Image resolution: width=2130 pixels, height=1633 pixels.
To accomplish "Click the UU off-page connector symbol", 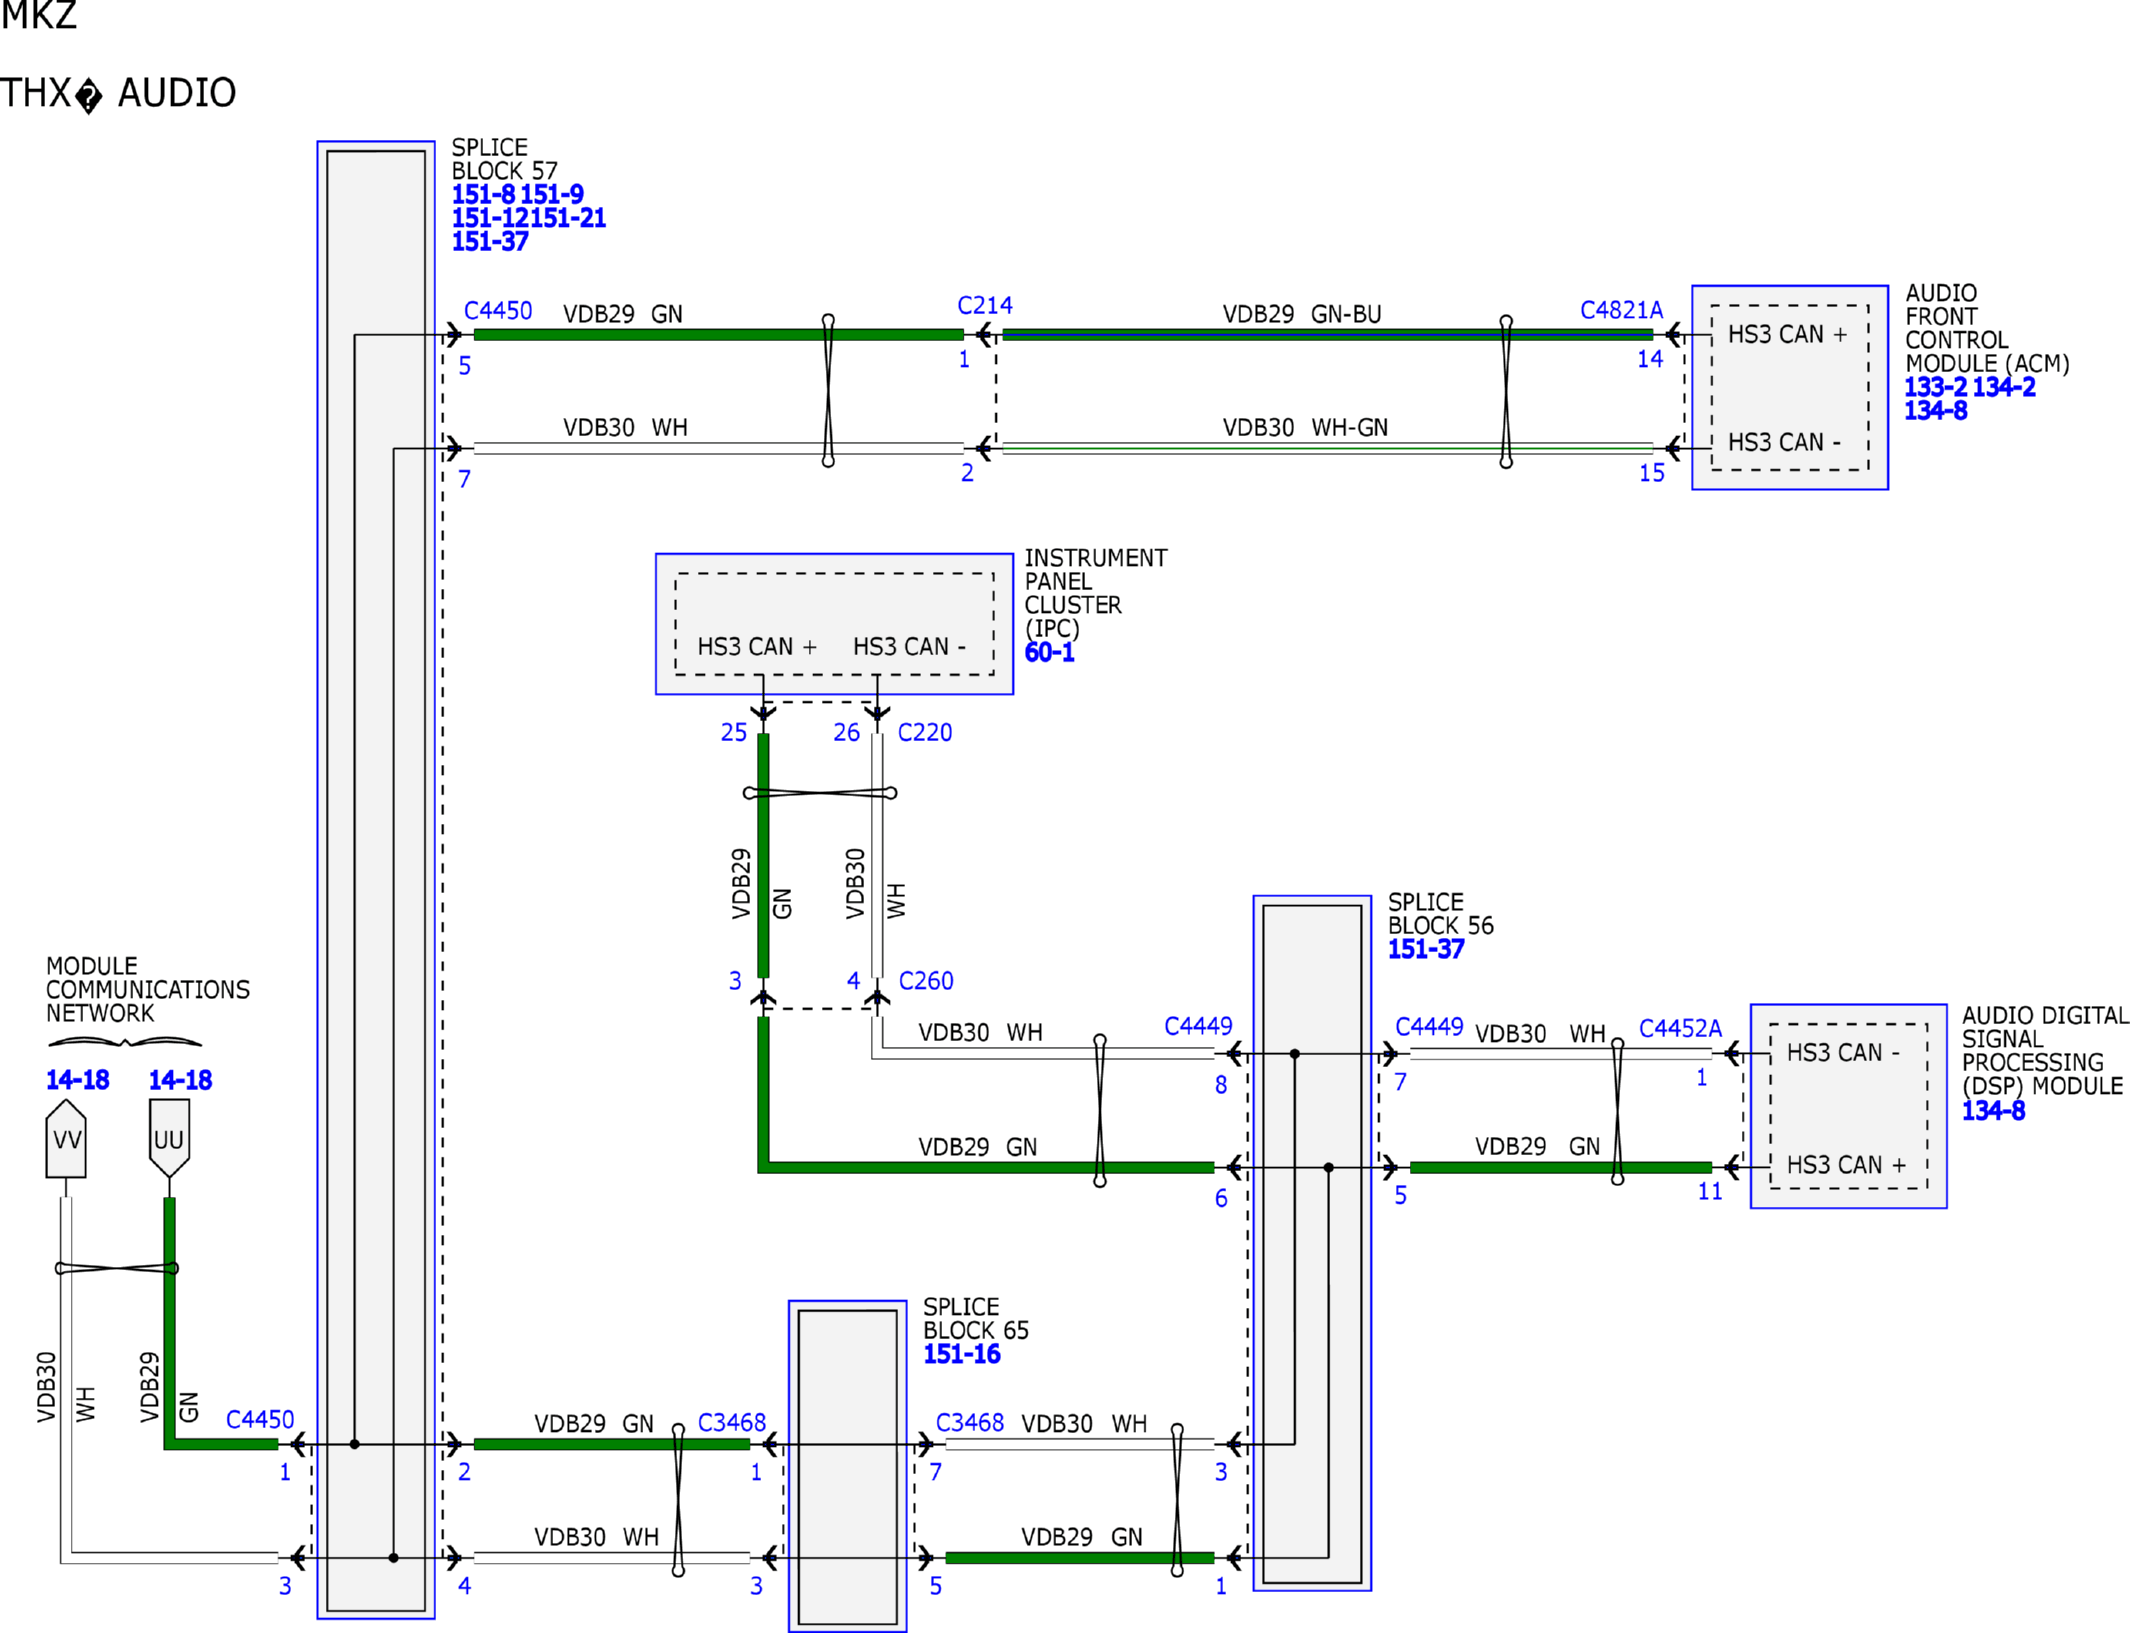I will (169, 1138).
